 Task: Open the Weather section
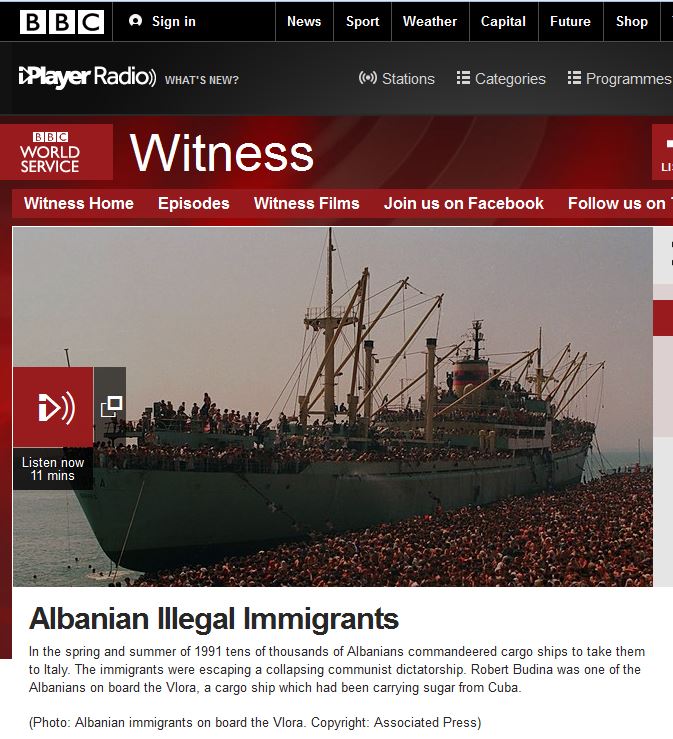coord(430,21)
